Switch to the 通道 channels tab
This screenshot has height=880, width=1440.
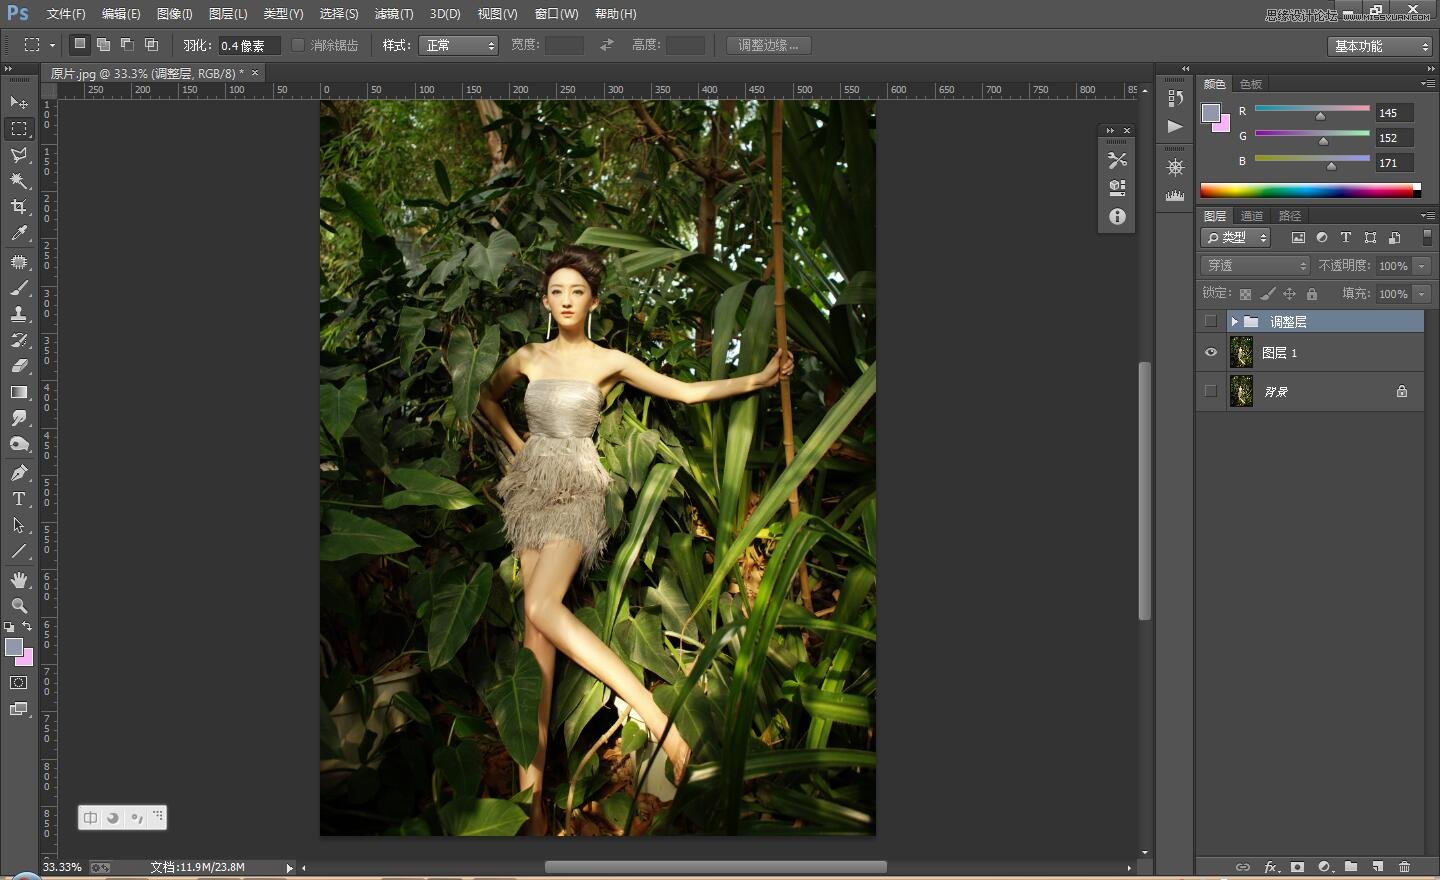pyautogui.click(x=1252, y=216)
